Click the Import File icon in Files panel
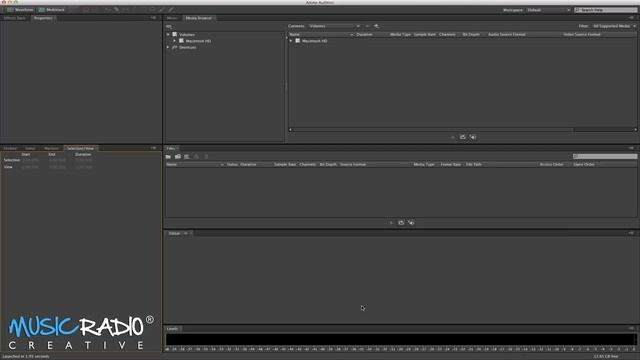 click(178, 157)
